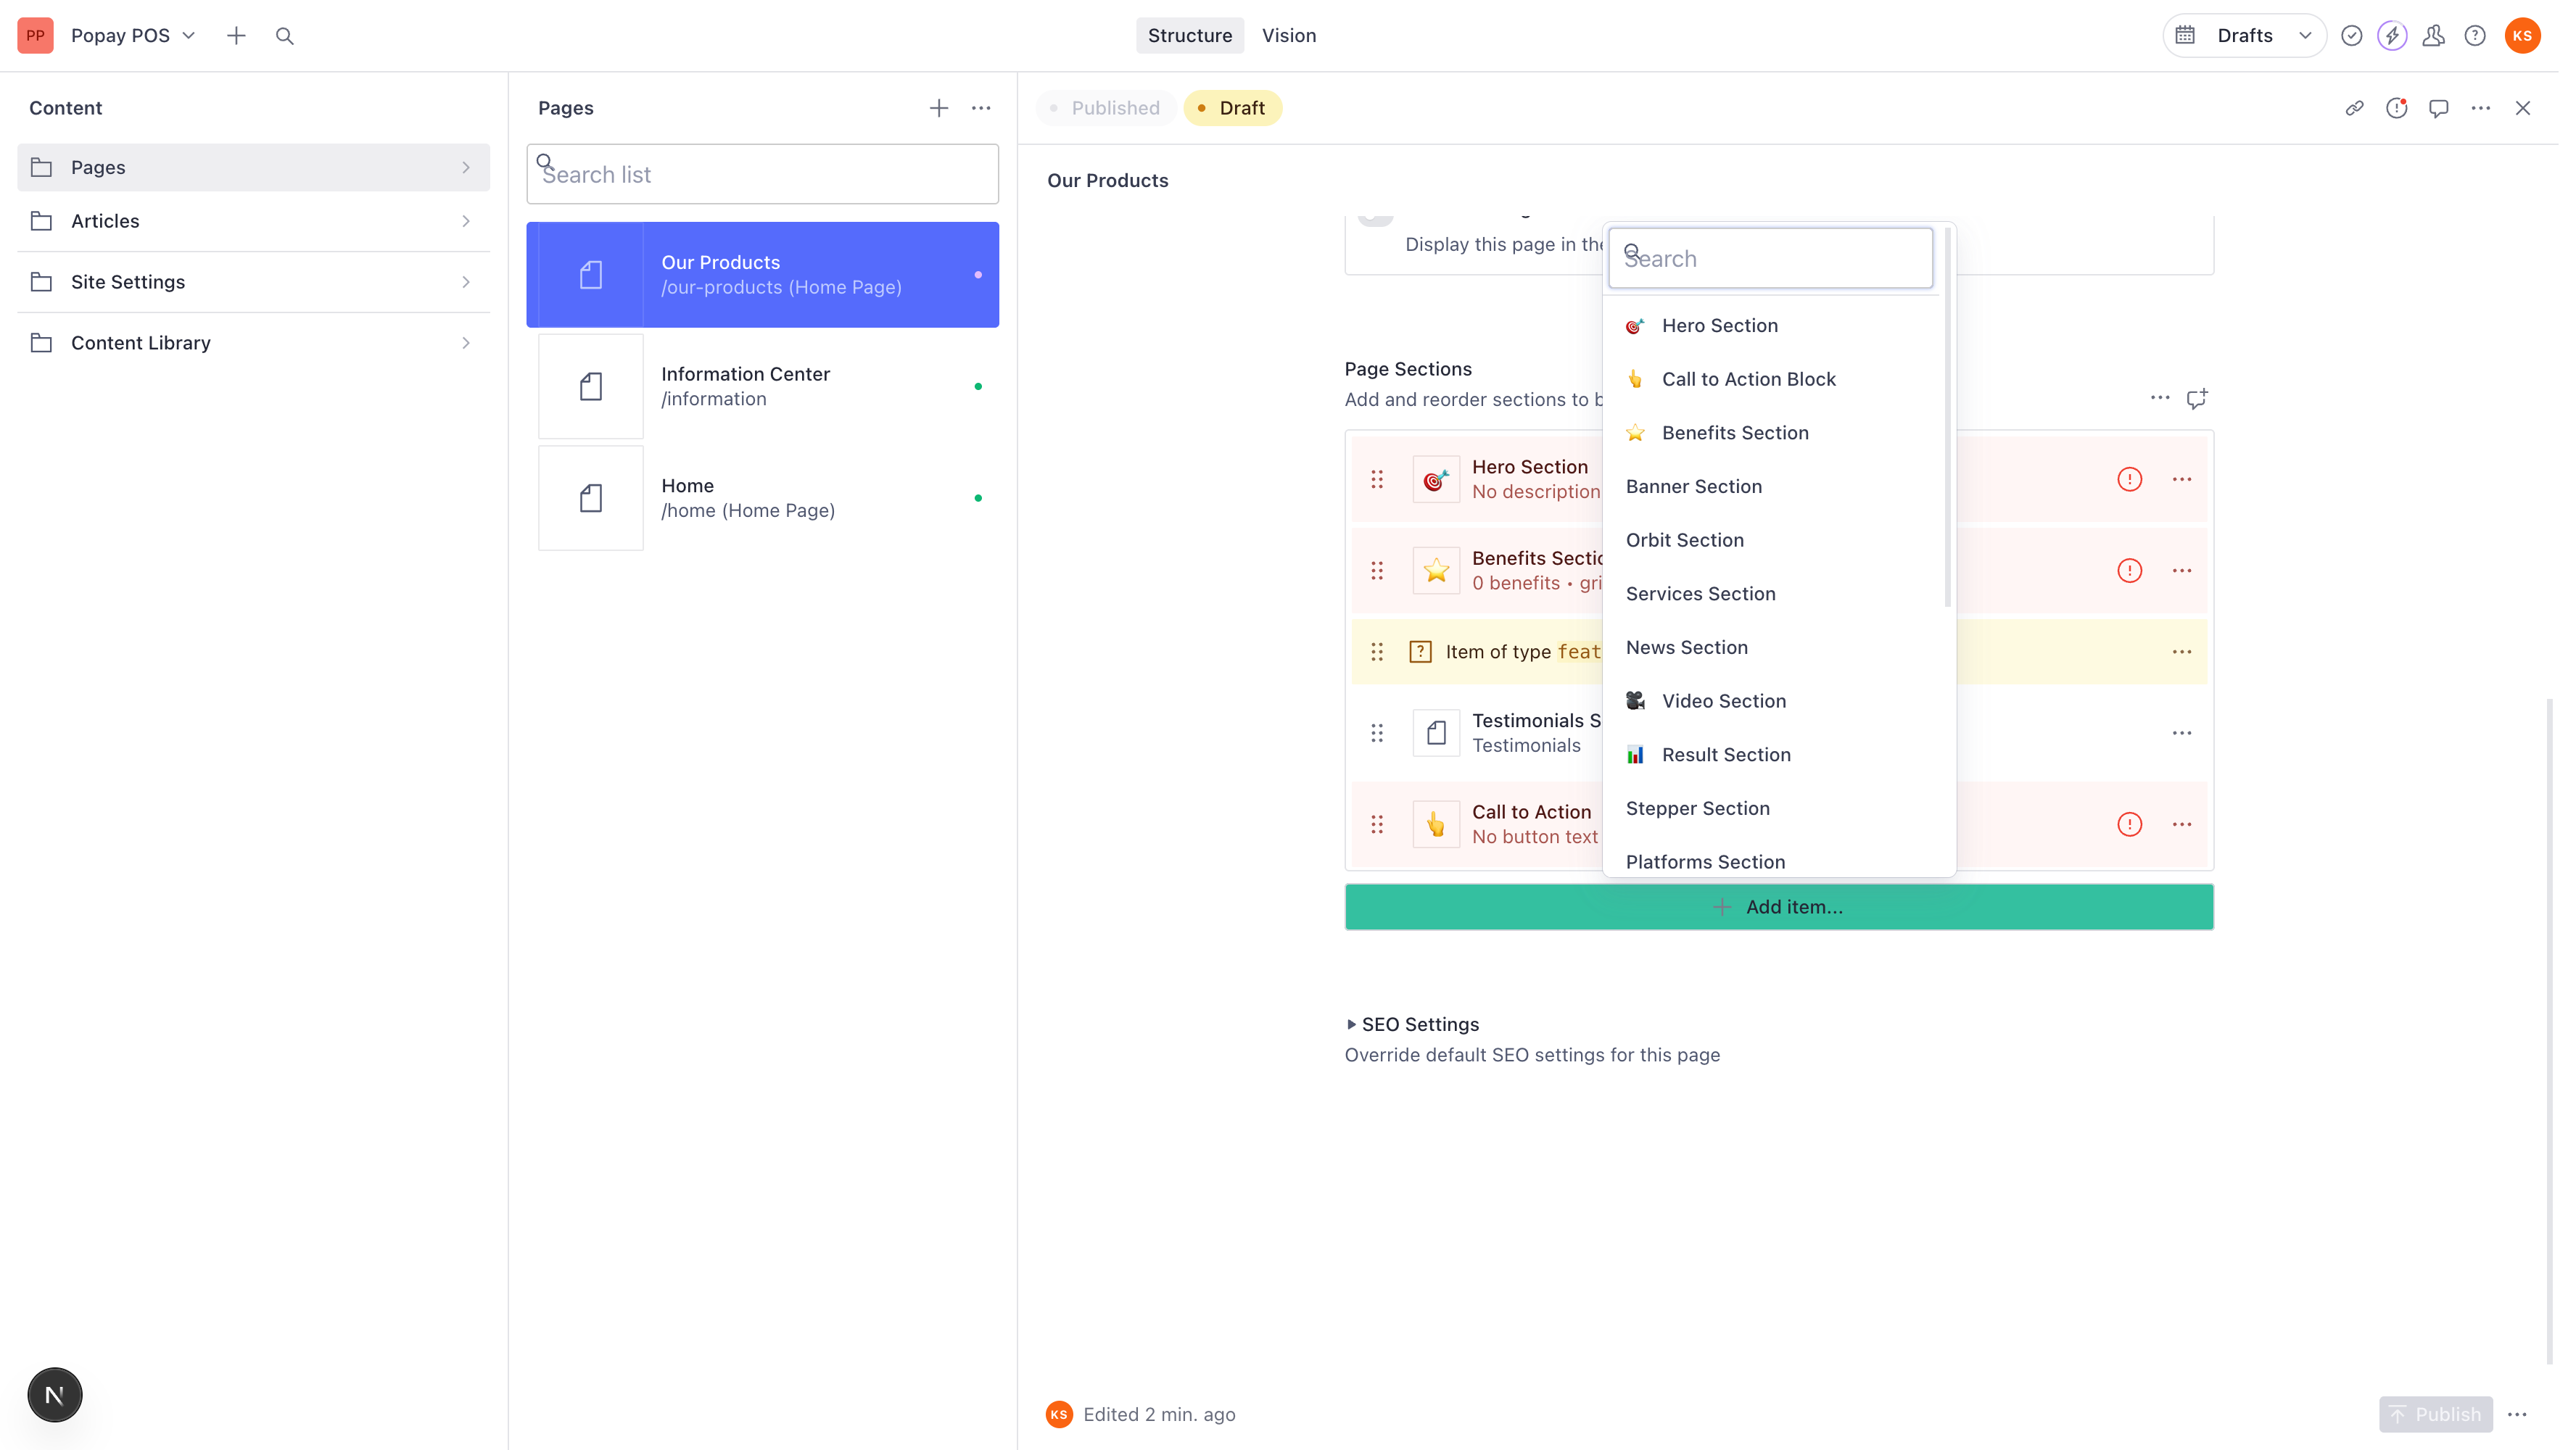Copy the document link icon
The height and width of the screenshot is (1450, 2576).
point(2354,108)
